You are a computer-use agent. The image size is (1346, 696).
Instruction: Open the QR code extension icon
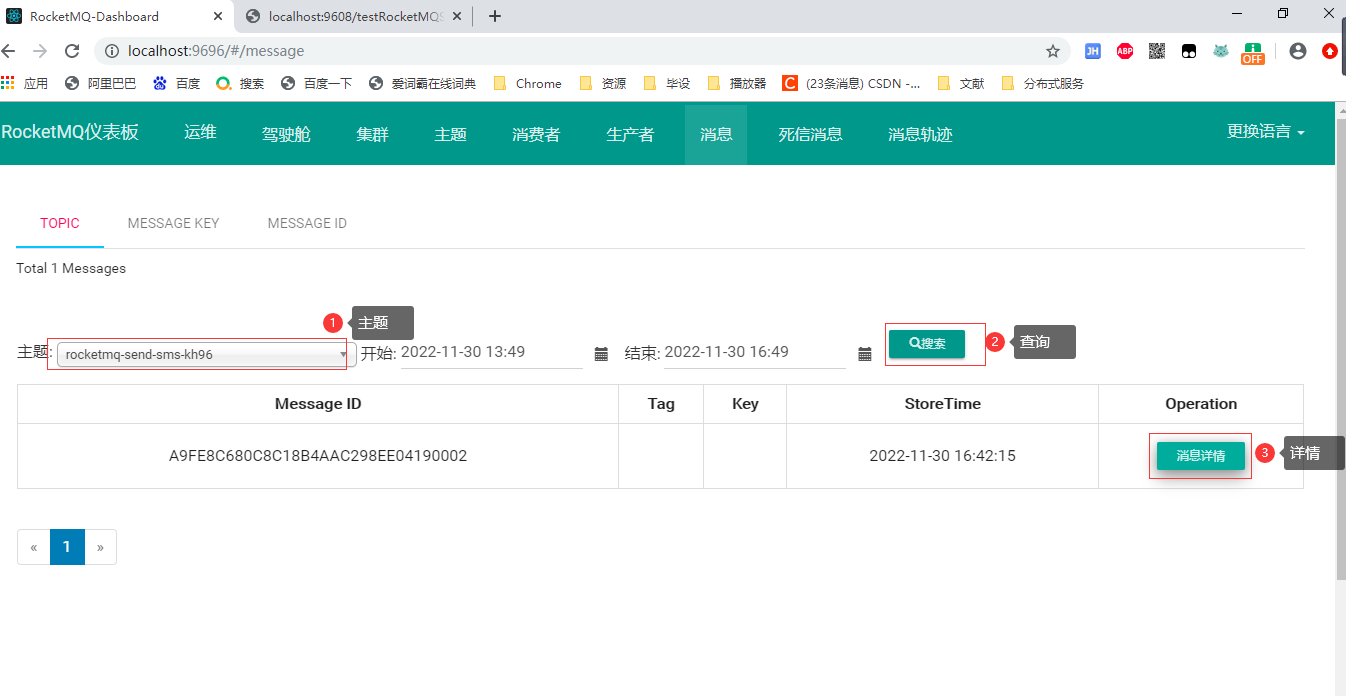pyautogui.click(x=1157, y=51)
